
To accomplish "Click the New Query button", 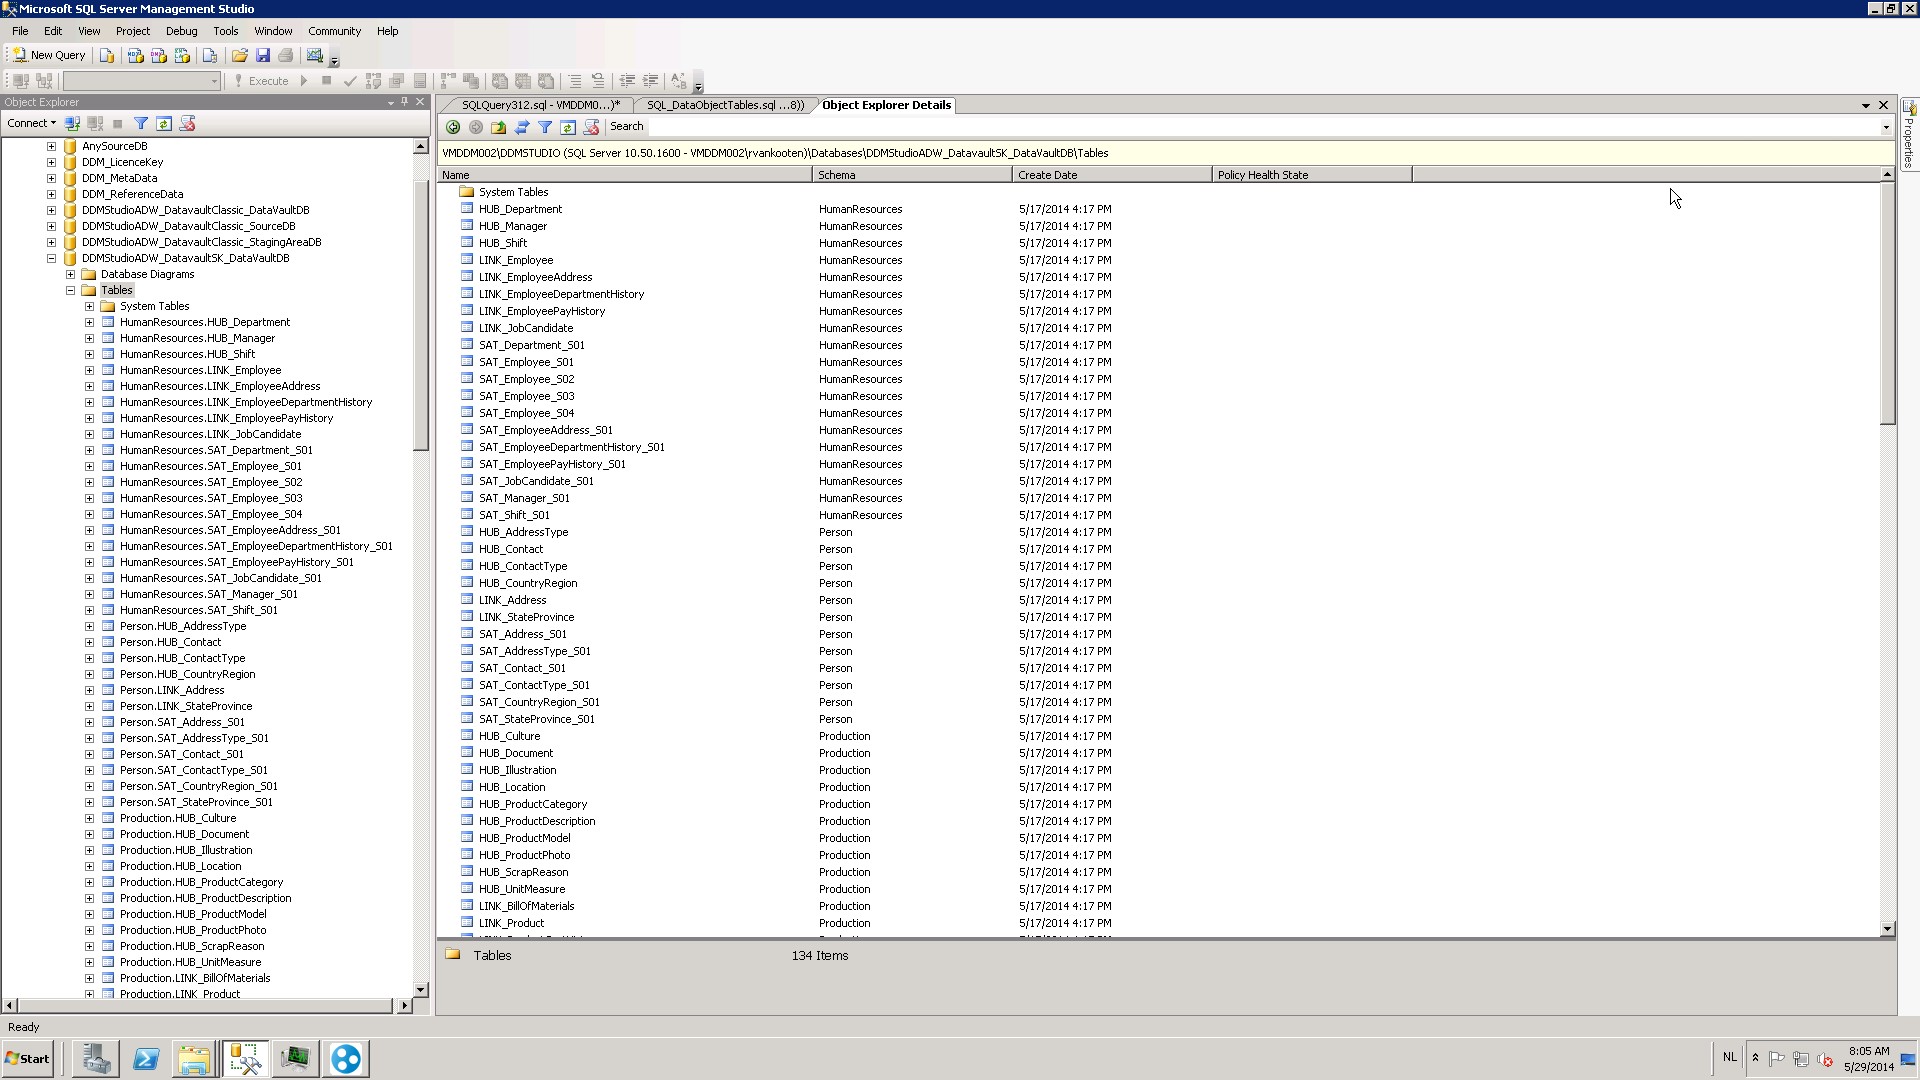I will pyautogui.click(x=49, y=55).
